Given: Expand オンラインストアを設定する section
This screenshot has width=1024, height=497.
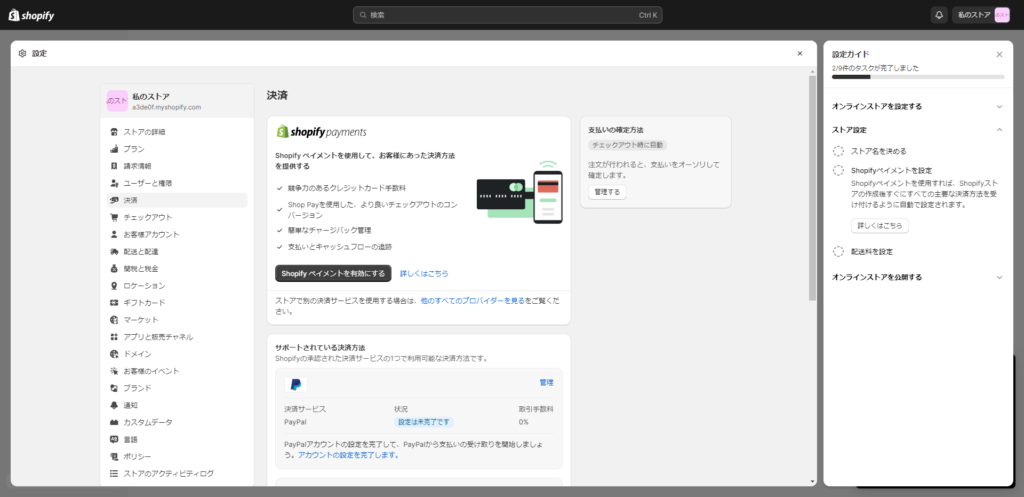Looking at the screenshot, I should click(x=918, y=106).
